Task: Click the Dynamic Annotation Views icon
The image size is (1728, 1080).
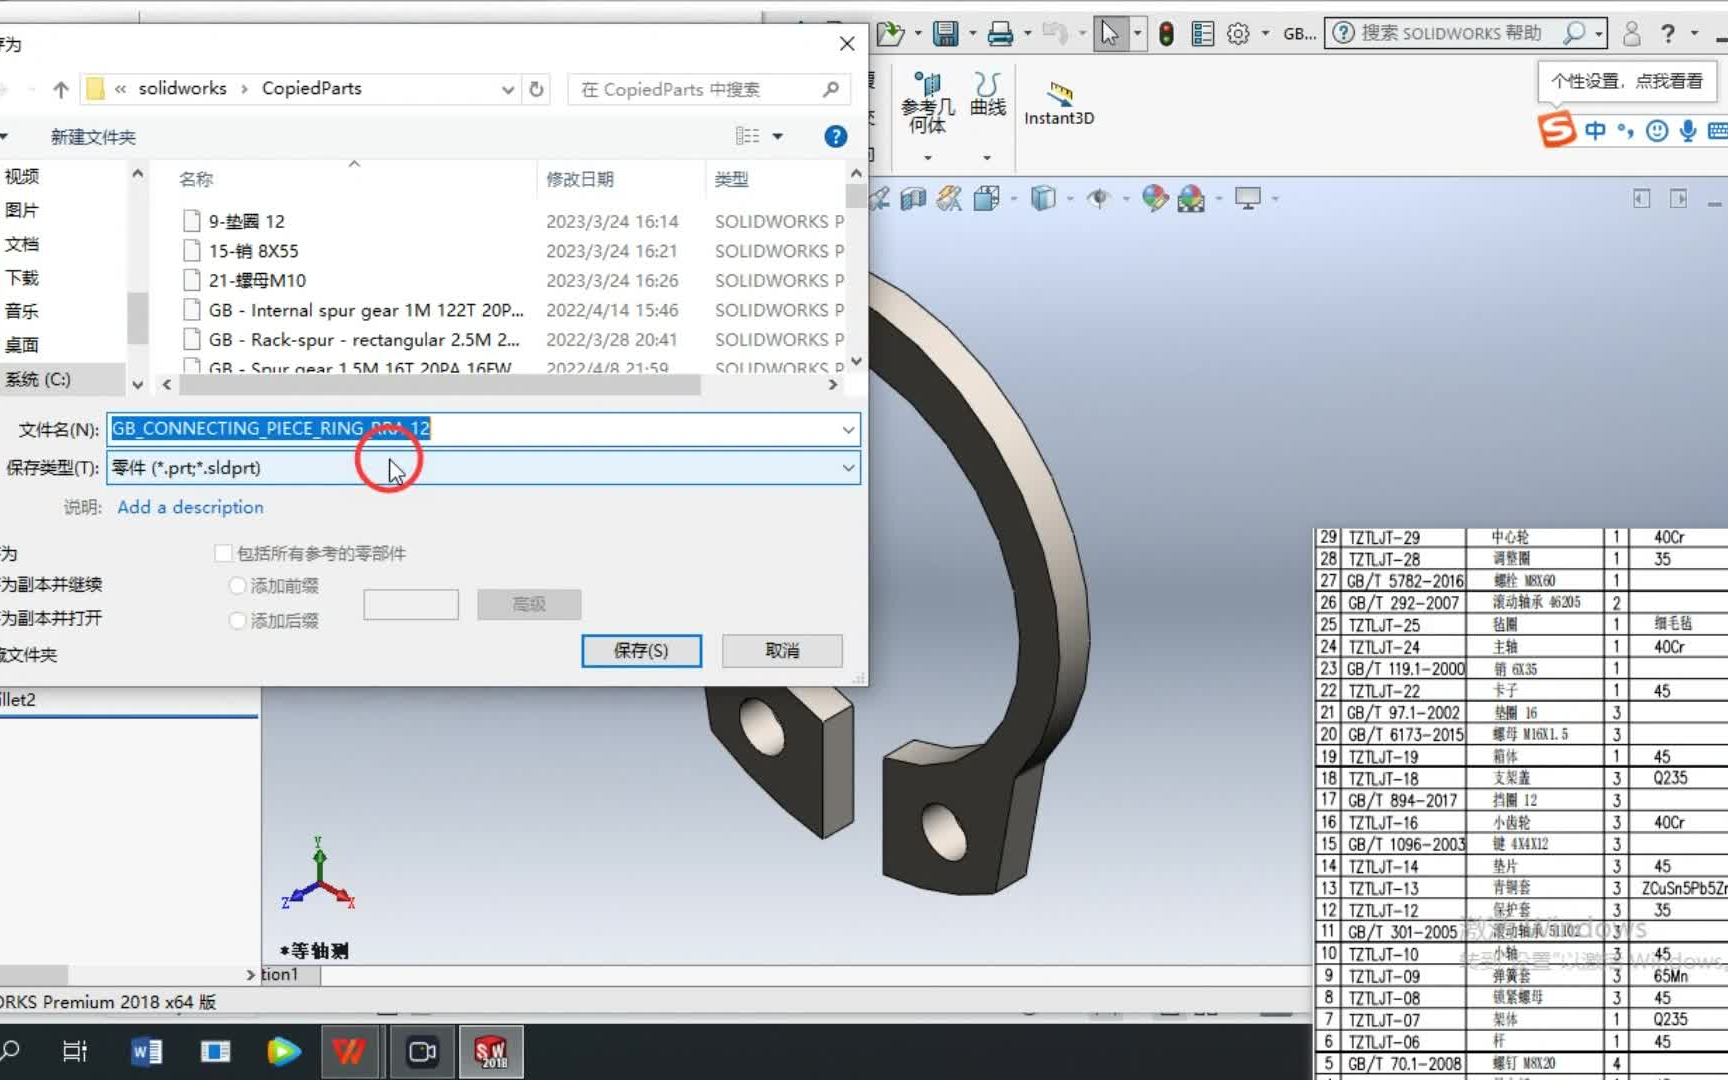Action: (949, 199)
